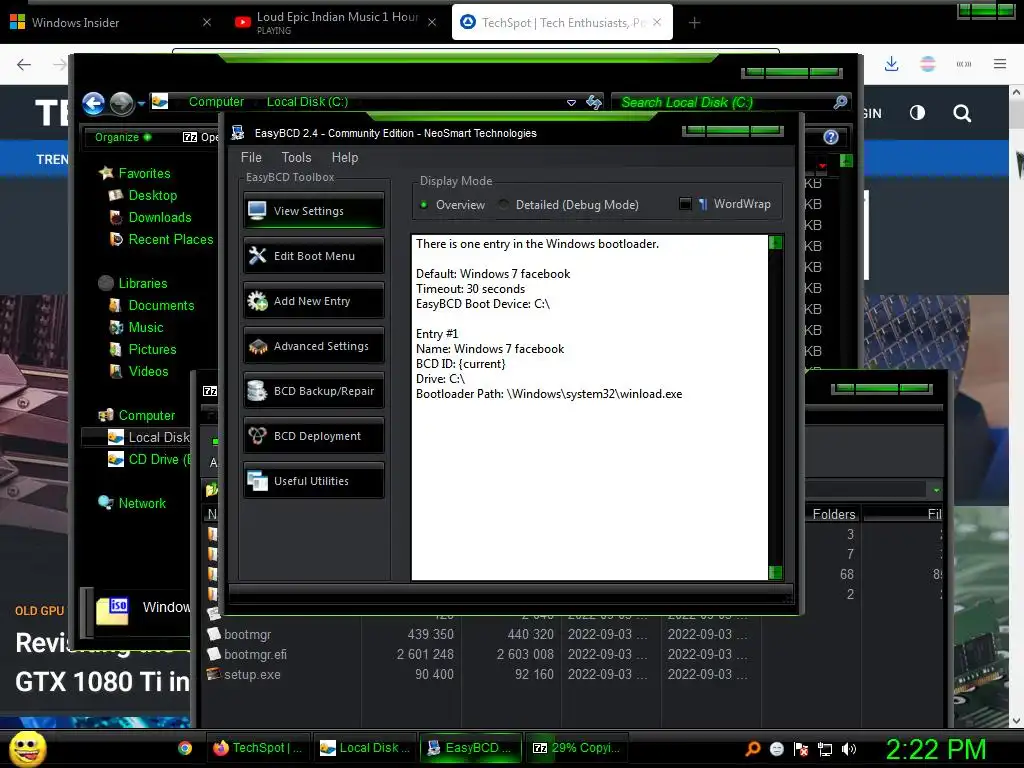Open BCD Deployment section
The height and width of the screenshot is (768, 1024).
coord(313,436)
